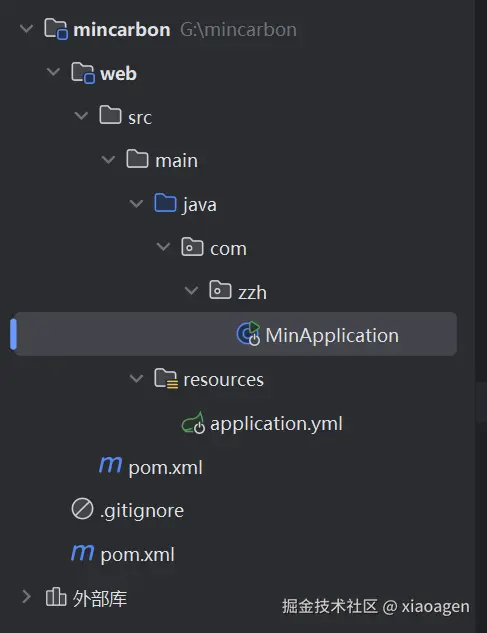Collapse the main folder chevron
This screenshot has width=487, height=633.
tap(108, 160)
